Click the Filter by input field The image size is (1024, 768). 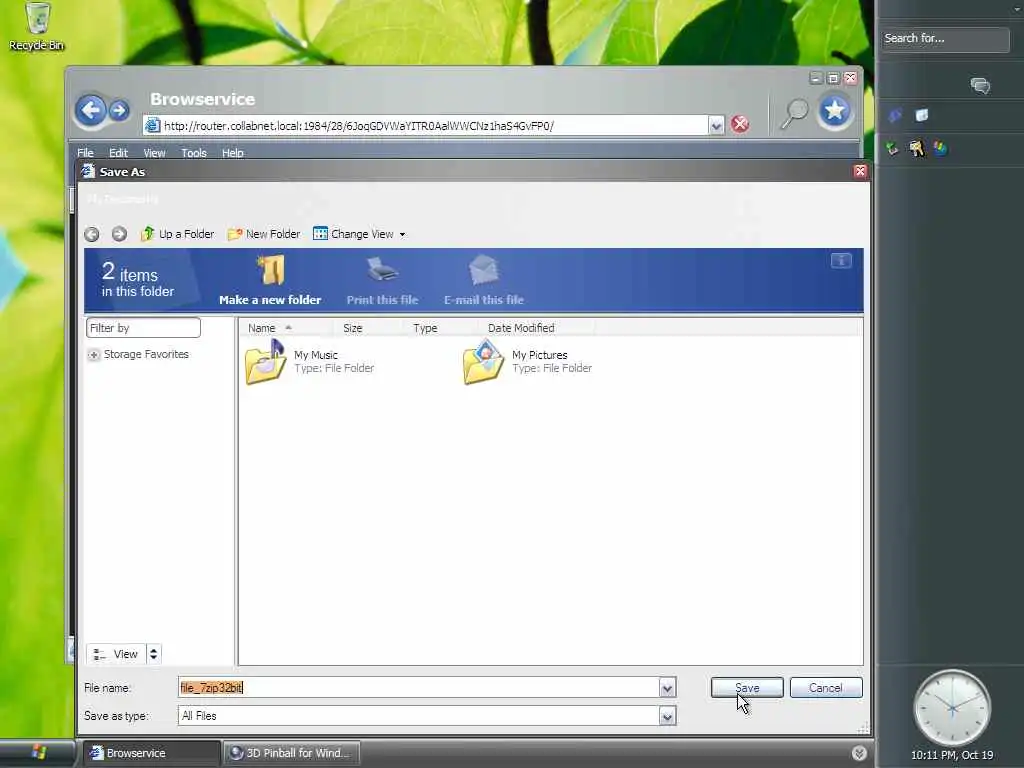click(143, 328)
